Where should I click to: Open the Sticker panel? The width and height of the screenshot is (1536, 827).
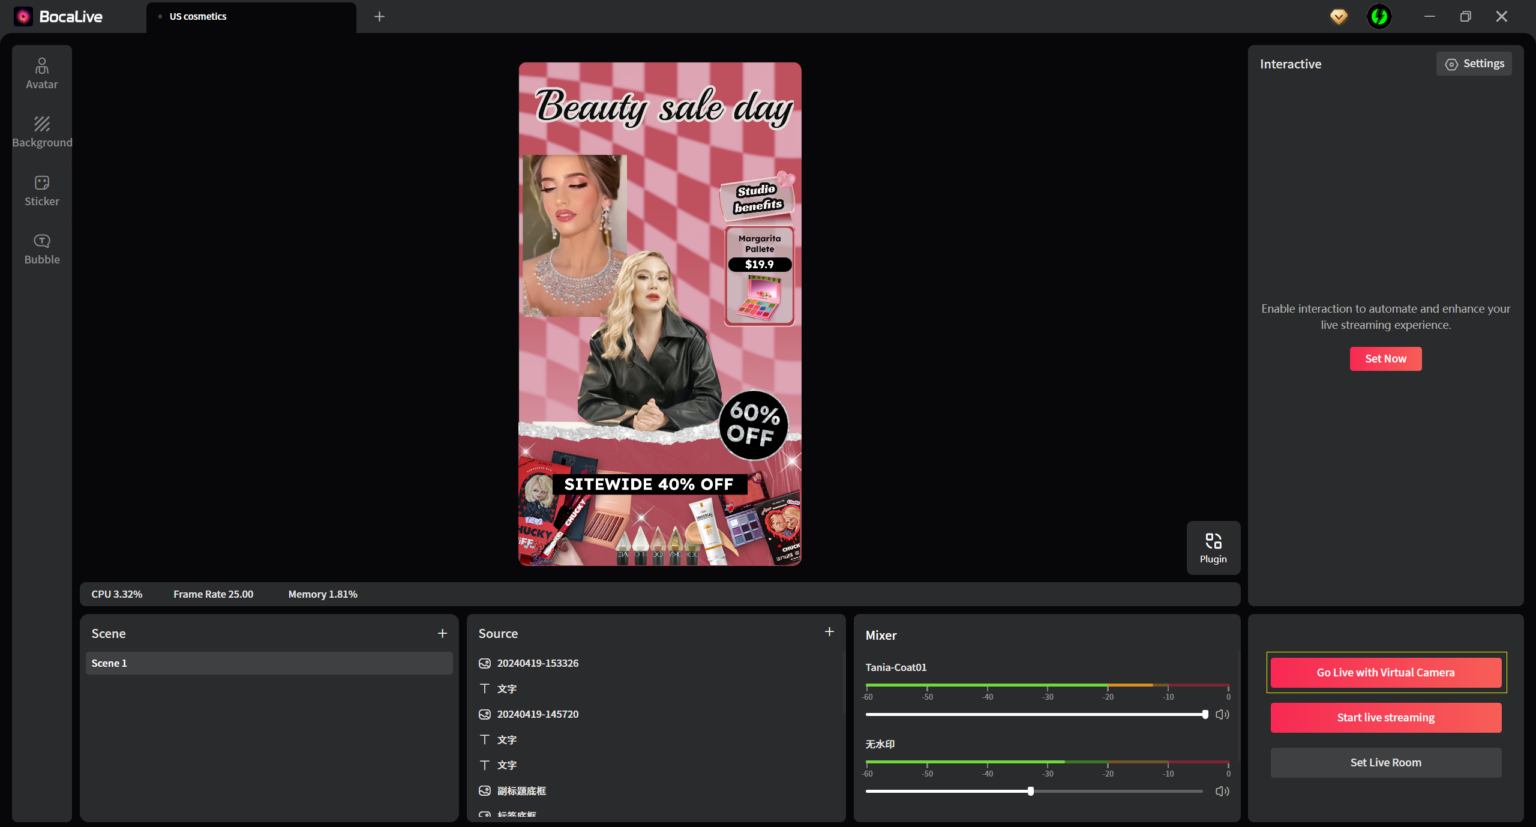tap(41, 190)
